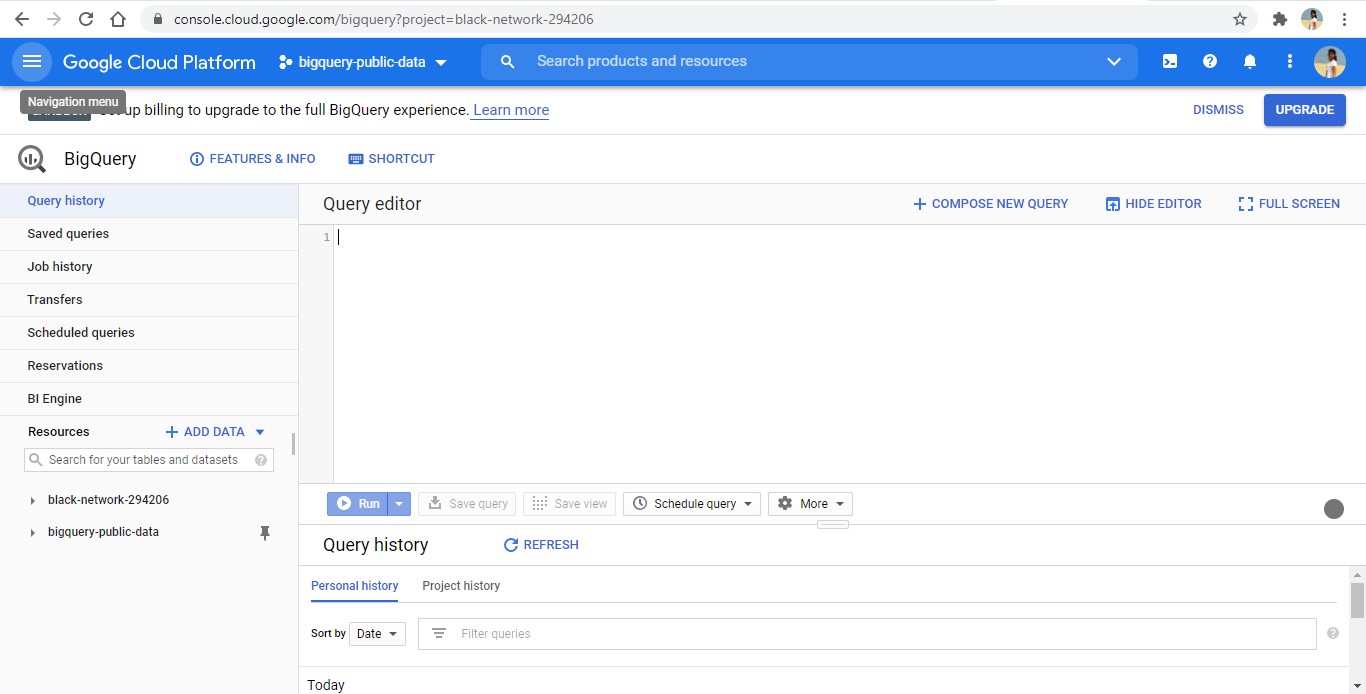Click COMPOSE NEW QUERY
This screenshot has height=694, width=1366.
tap(990, 204)
